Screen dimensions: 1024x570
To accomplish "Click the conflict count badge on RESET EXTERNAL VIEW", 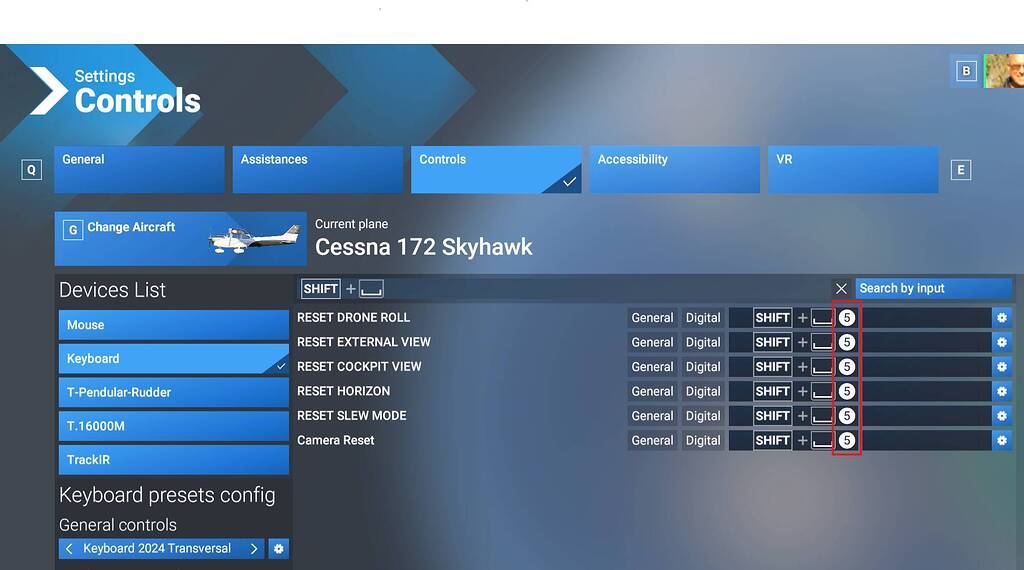I will click(x=846, y=342).
